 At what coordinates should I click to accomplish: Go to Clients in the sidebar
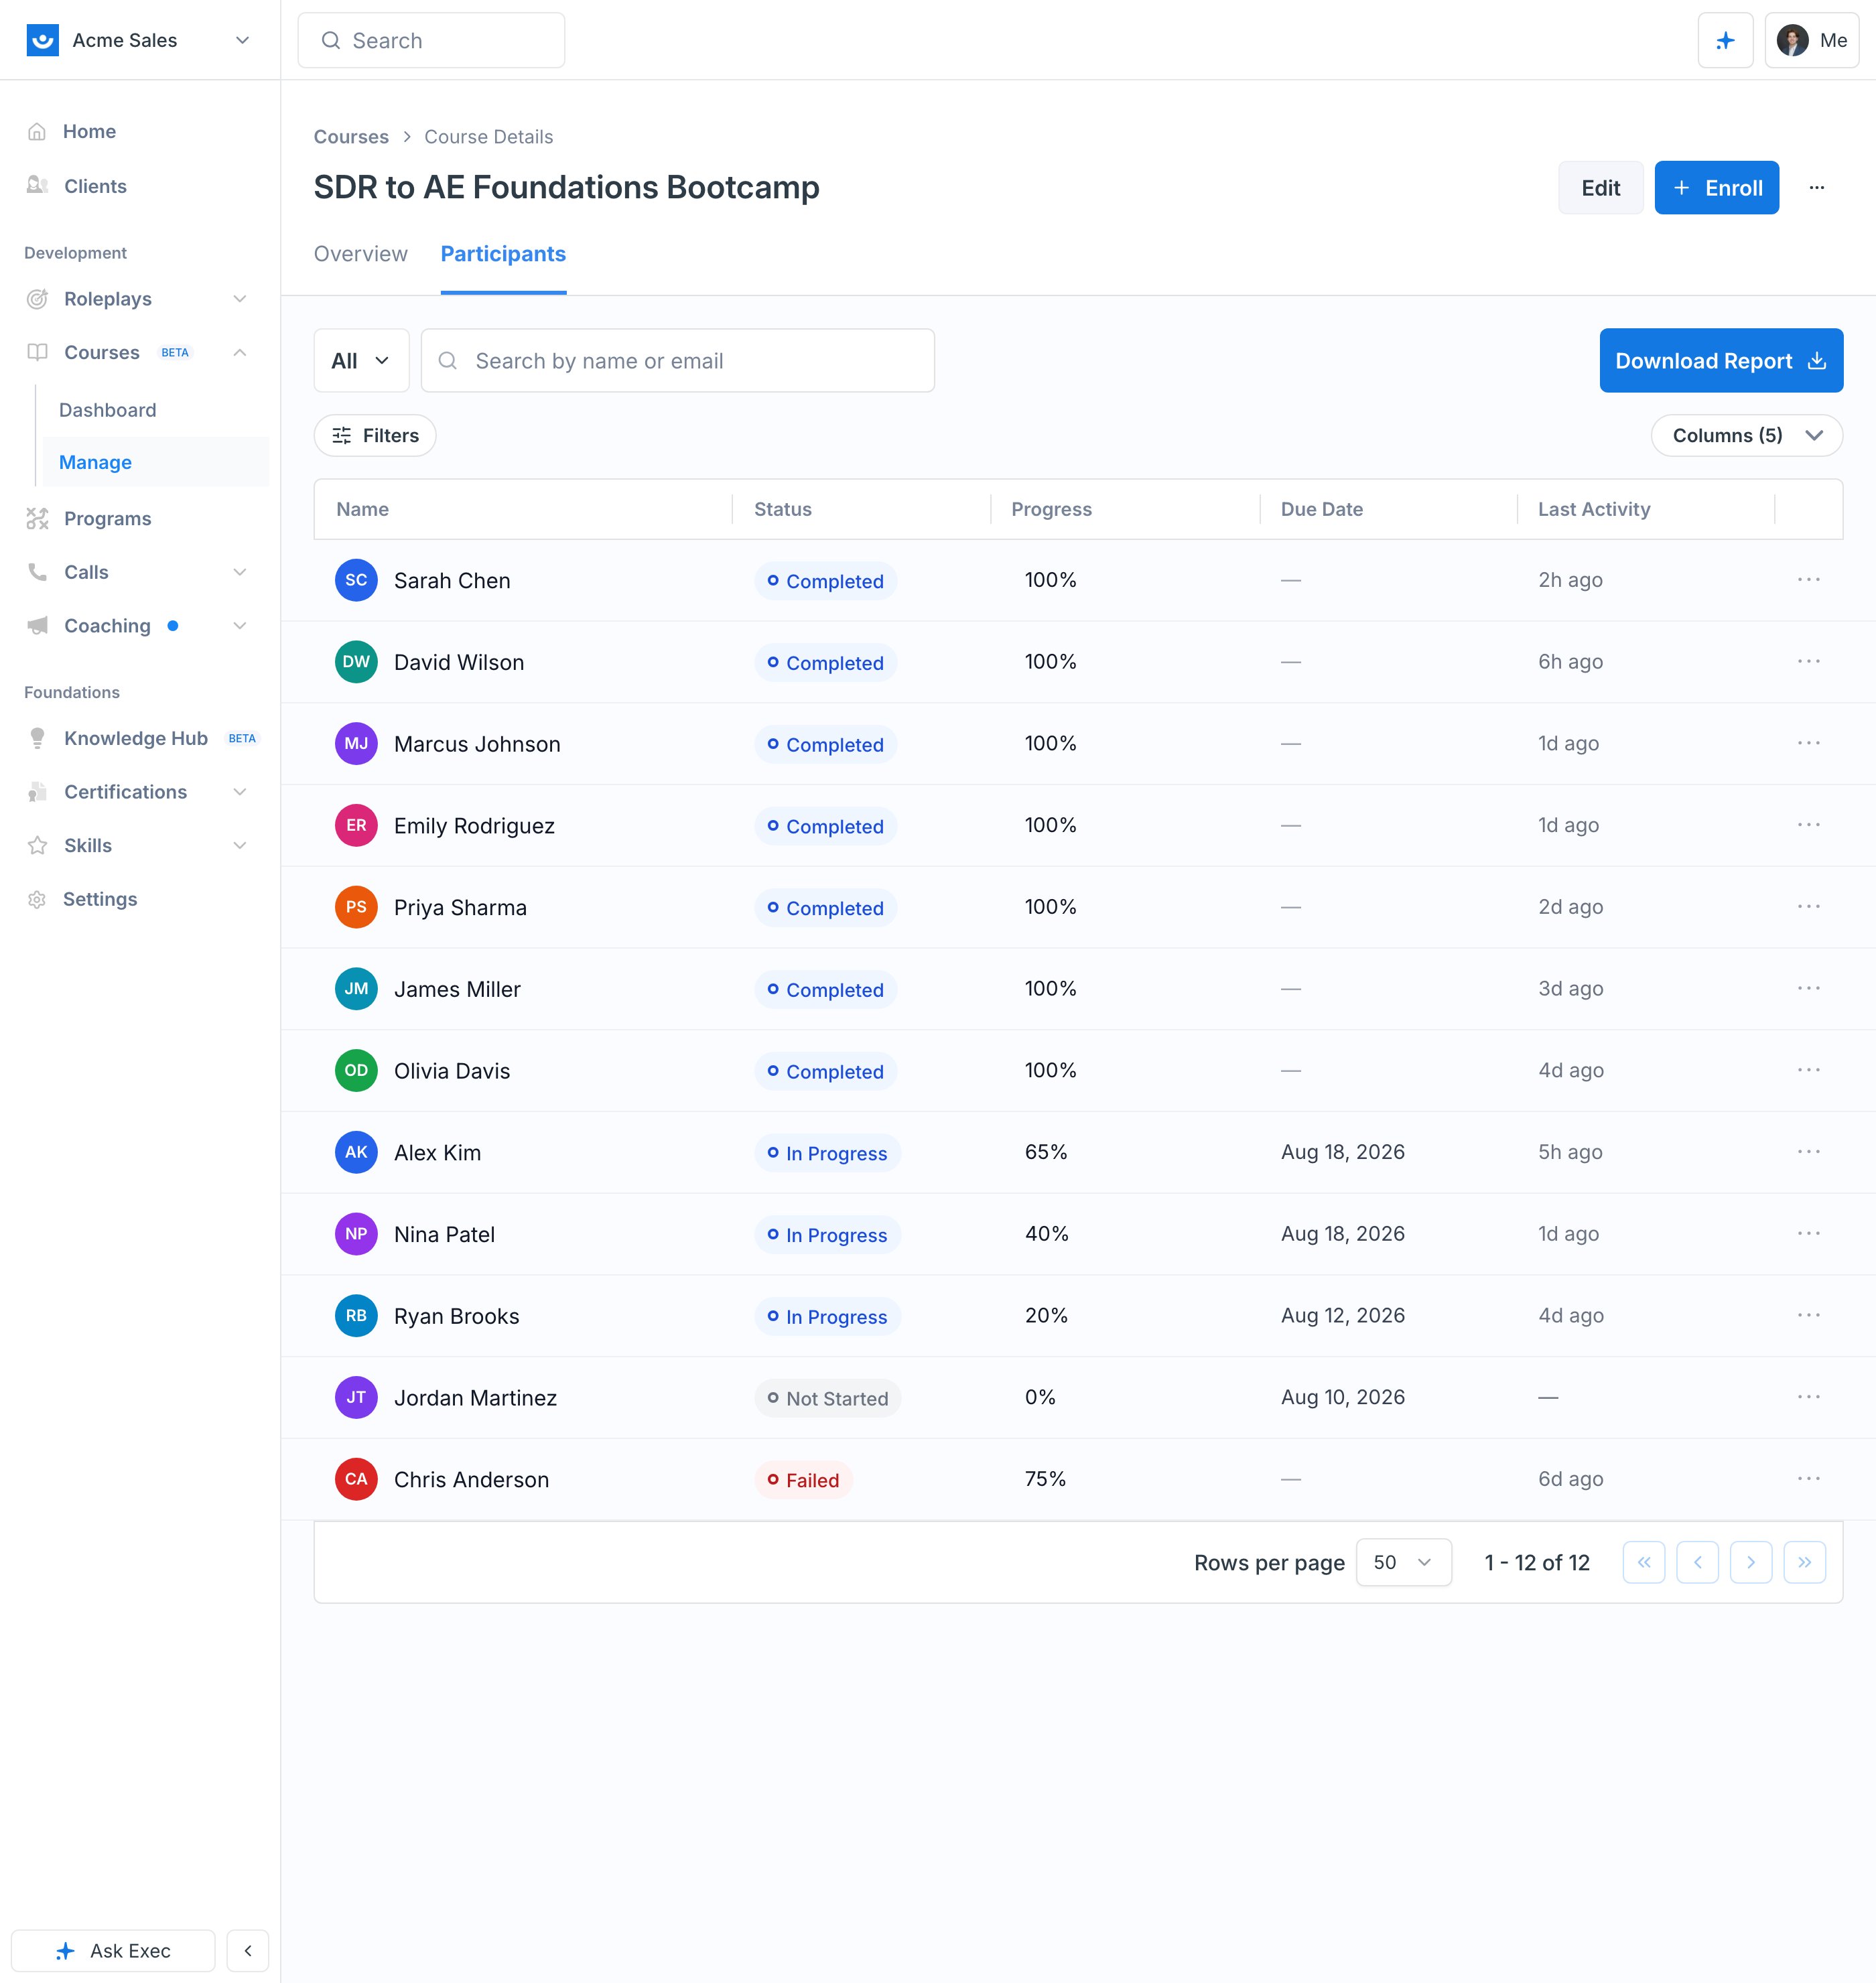click(x=95, y=186)
